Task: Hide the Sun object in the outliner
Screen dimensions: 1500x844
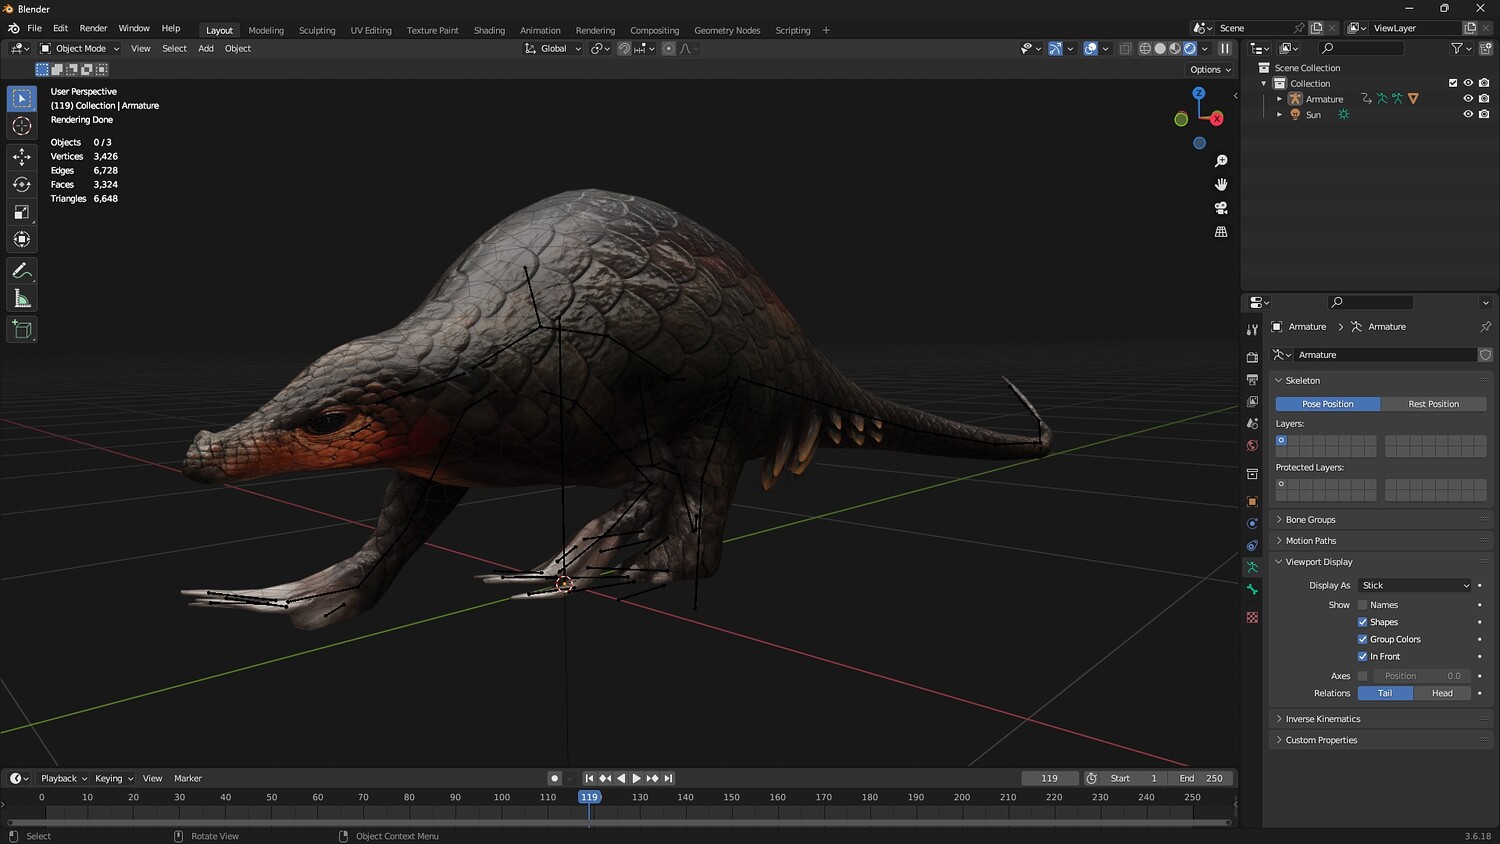Action: click(1468, 114)
